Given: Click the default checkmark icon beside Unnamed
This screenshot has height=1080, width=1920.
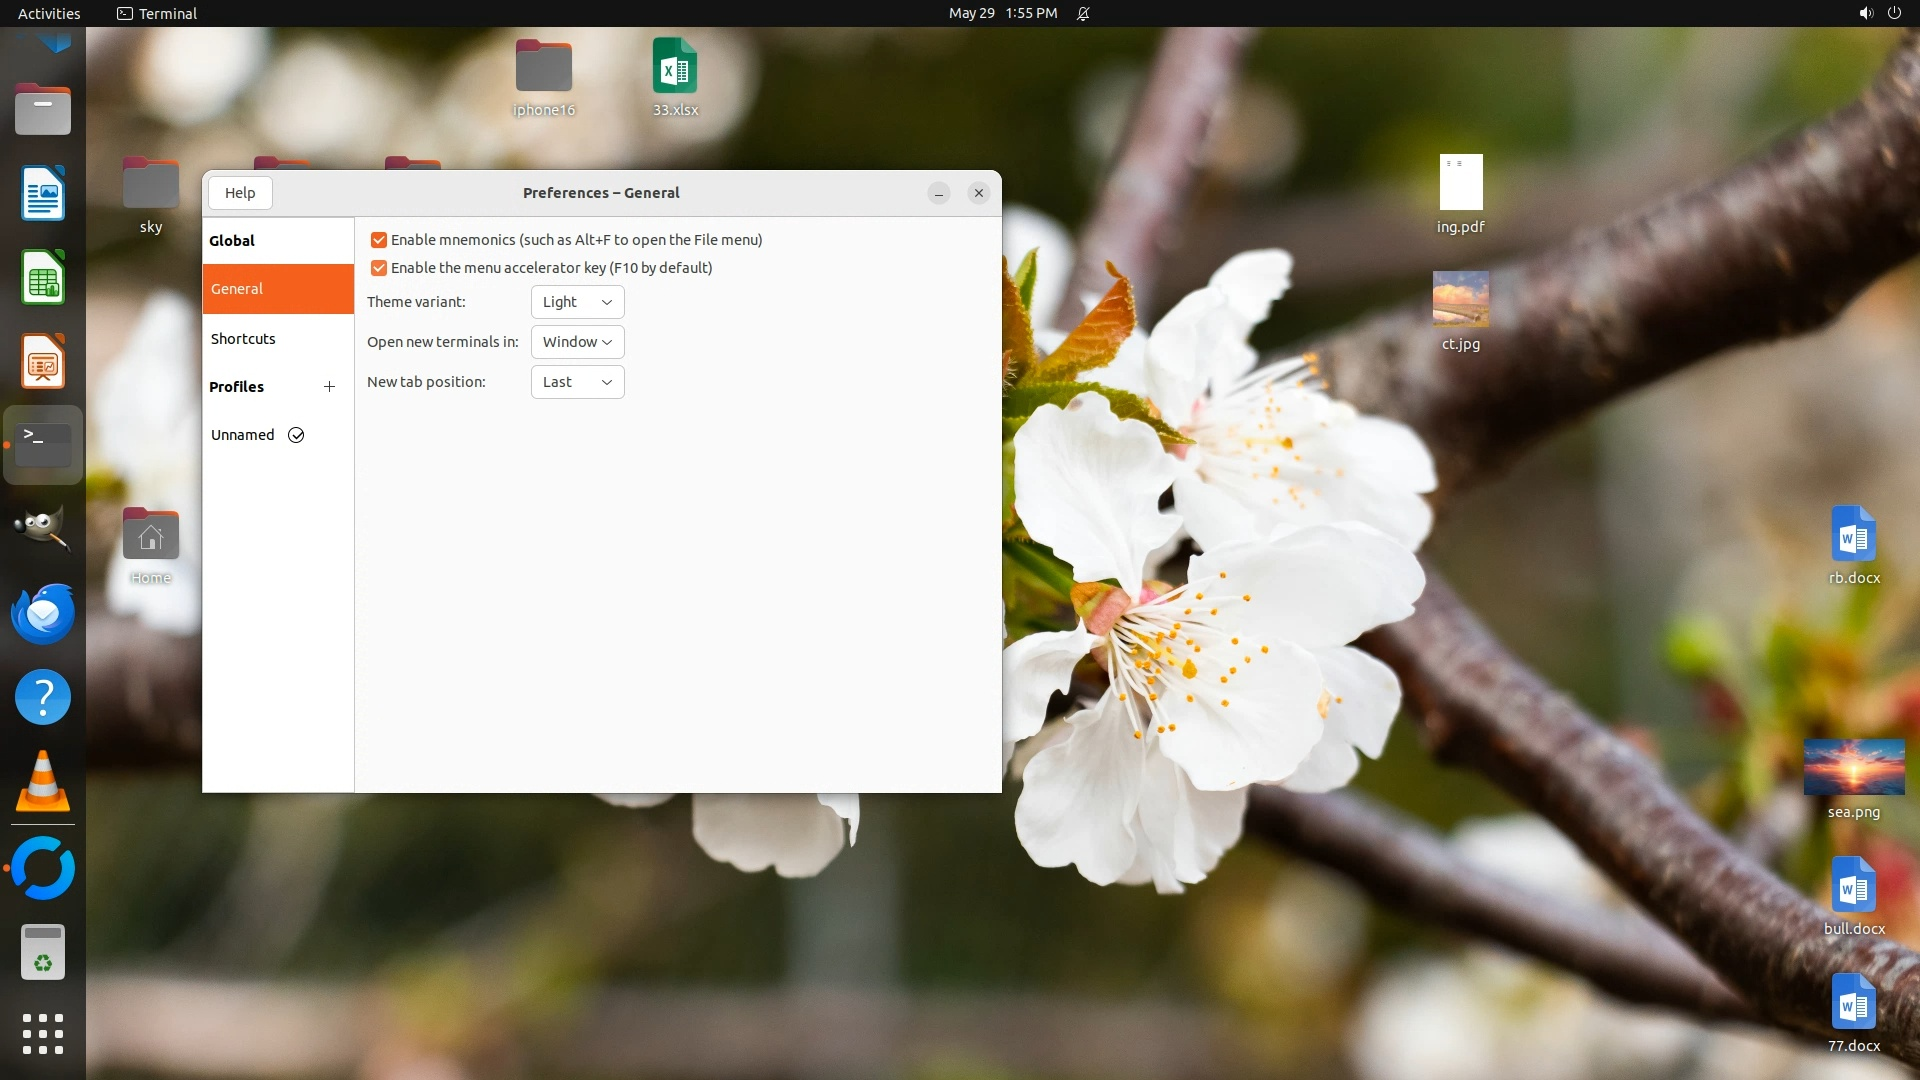Looking at the screenshot, I should (x=296, y=435).
